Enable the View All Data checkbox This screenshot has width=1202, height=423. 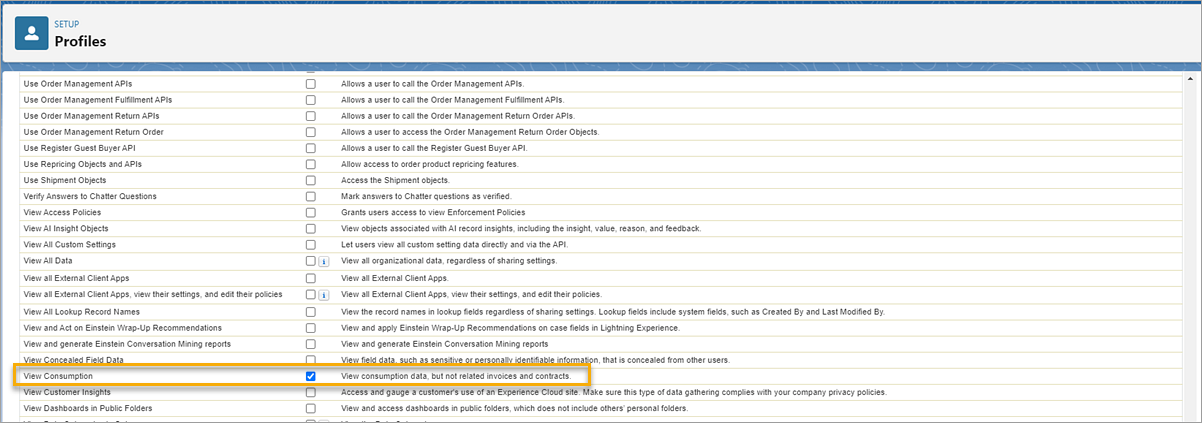pyautogui.click(x=310, y=261)
